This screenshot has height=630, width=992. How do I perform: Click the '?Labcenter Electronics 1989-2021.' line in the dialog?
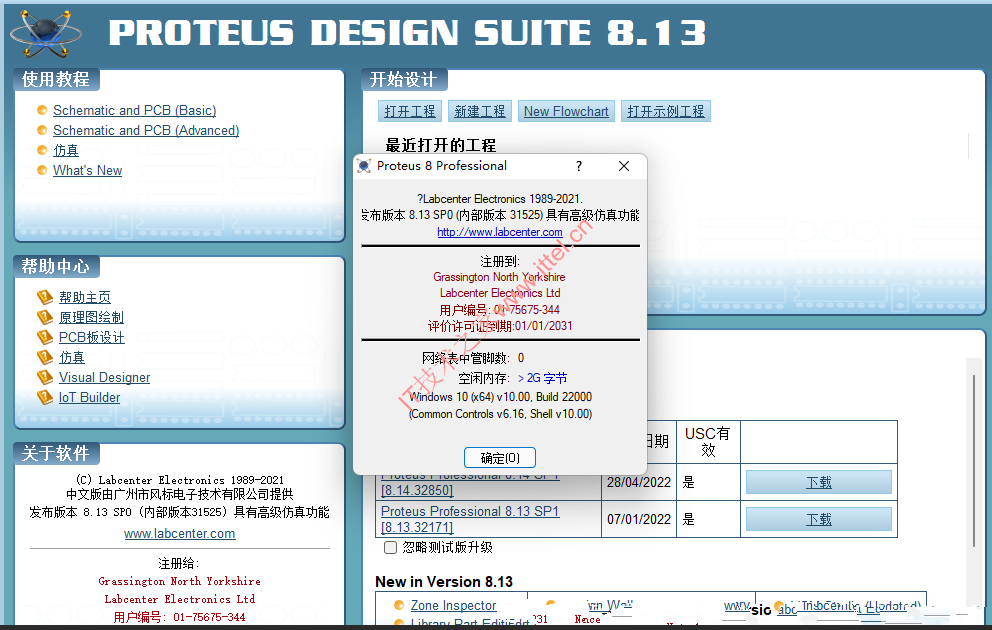point(500,199)
